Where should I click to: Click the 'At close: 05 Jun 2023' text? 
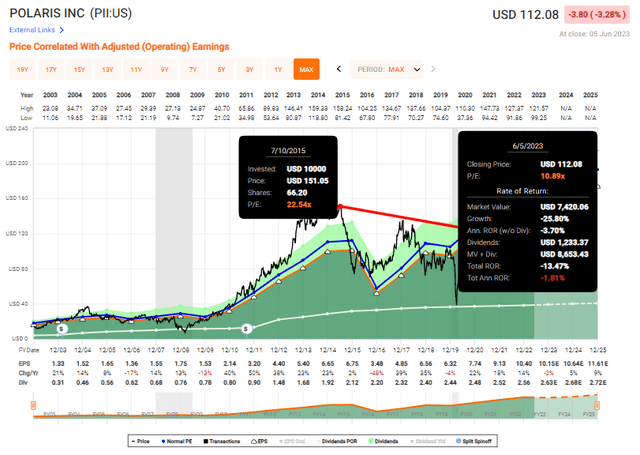click(594, 34)
